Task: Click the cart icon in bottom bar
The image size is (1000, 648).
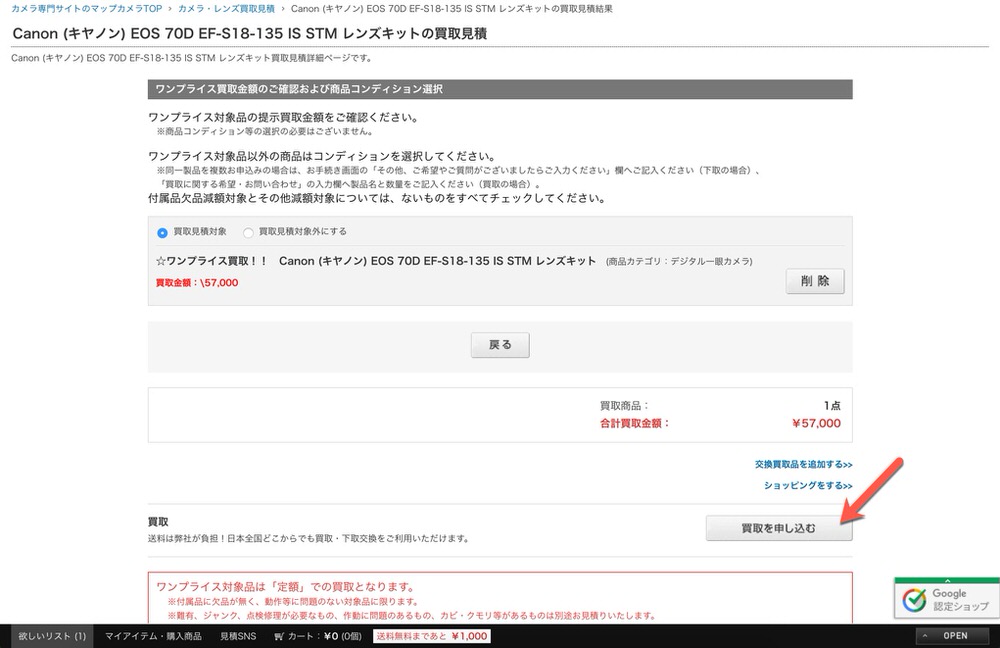Action: pyautogui.click(x=279, y=636)
